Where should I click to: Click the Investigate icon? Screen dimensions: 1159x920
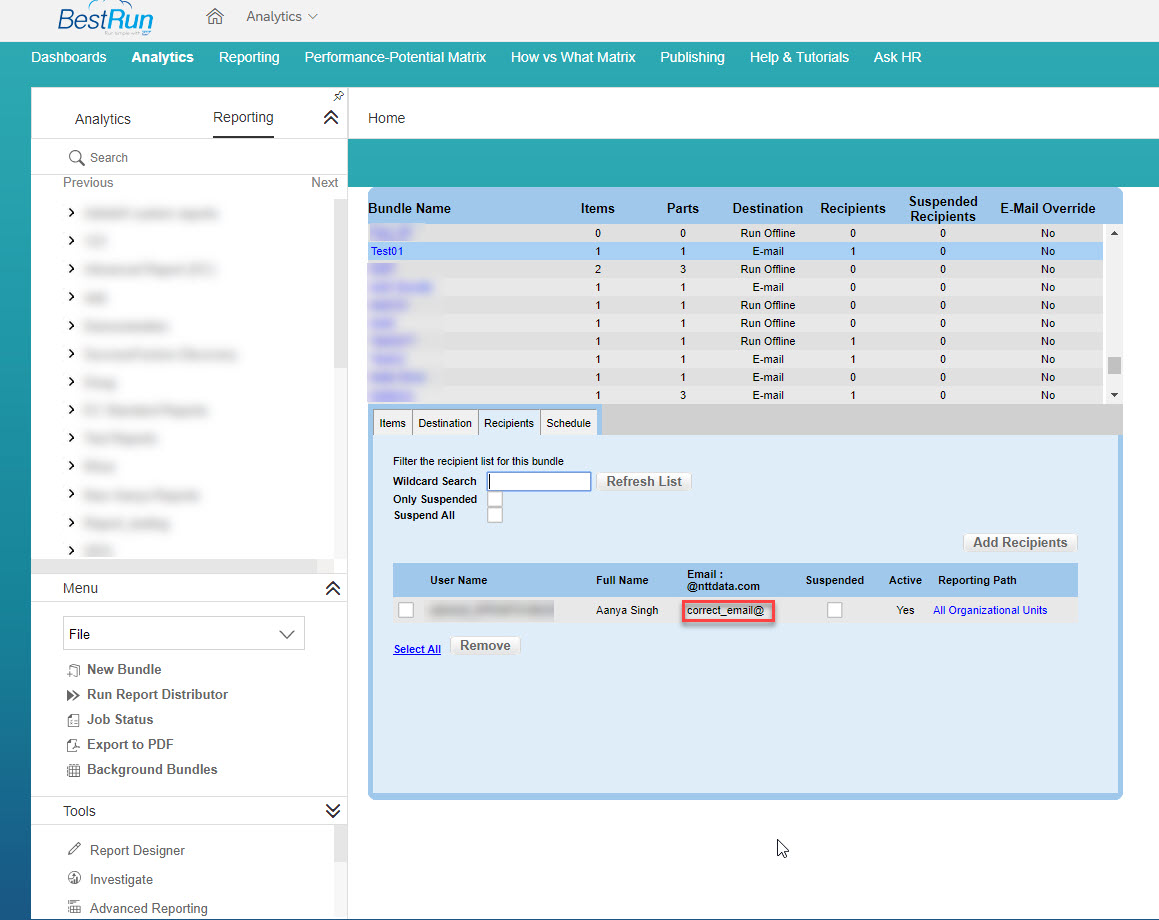74,878
